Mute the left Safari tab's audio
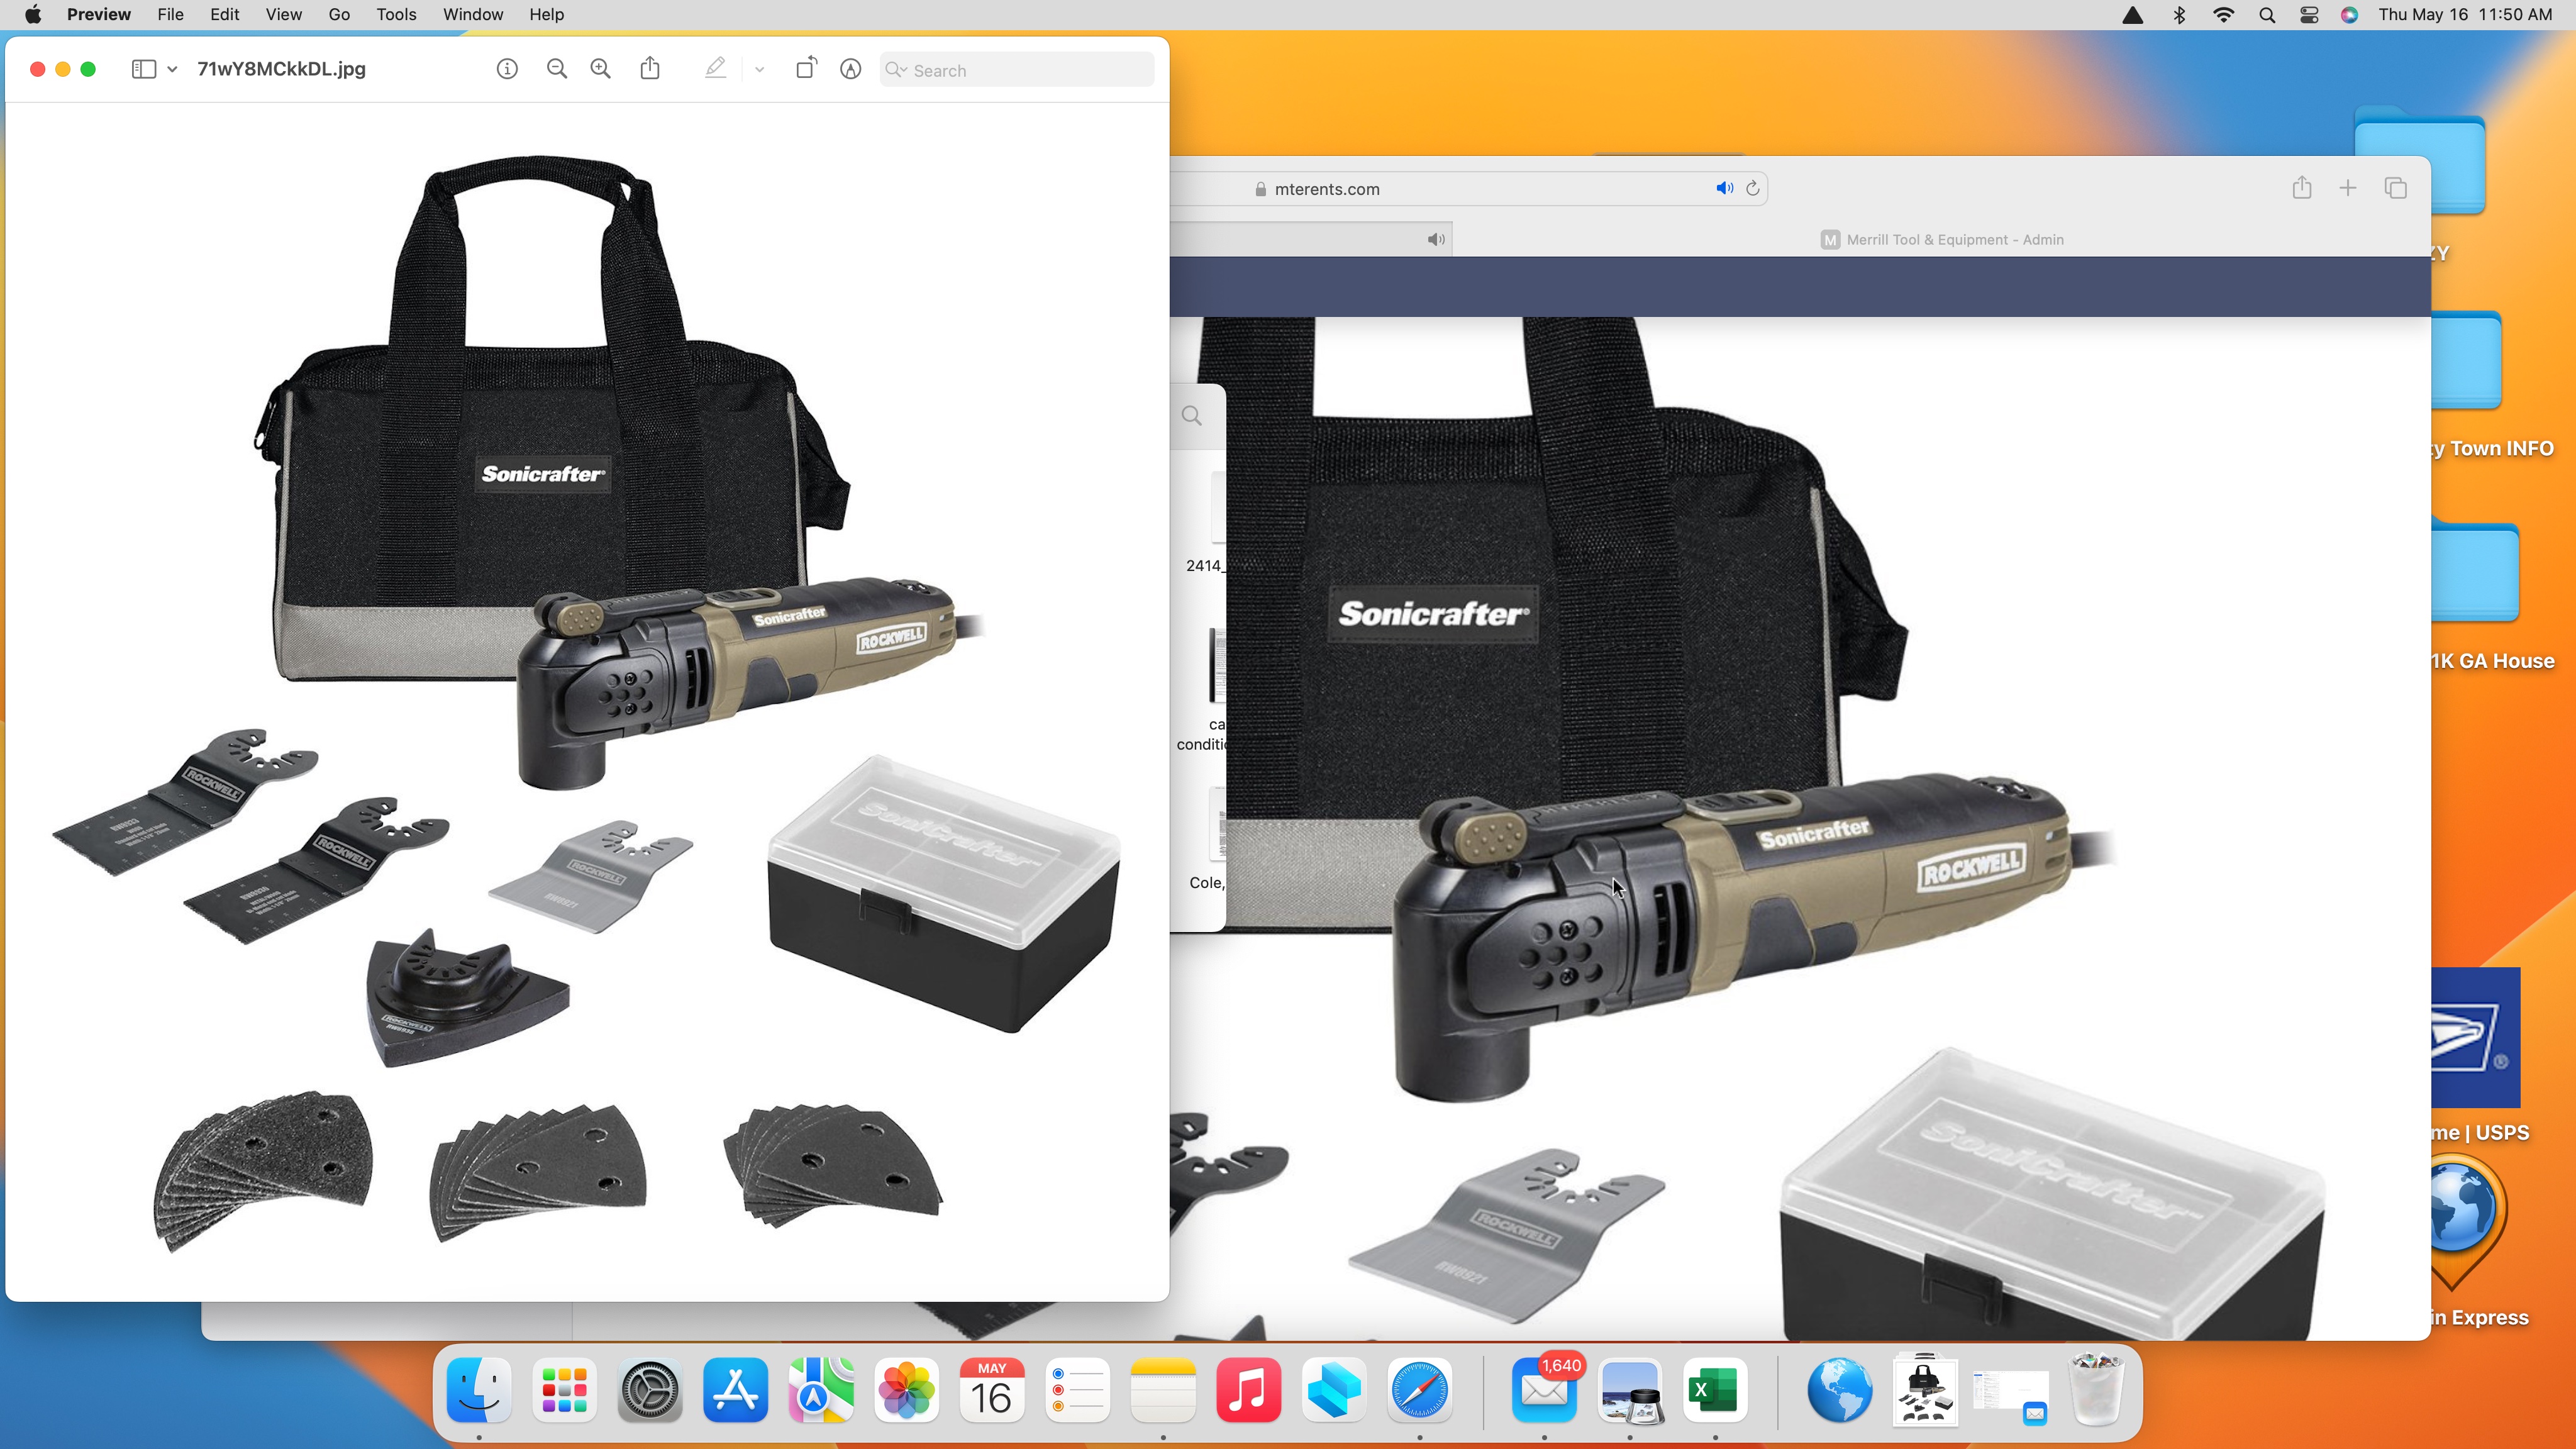Viewport: 2576px width, 1449px height. 1436,239
